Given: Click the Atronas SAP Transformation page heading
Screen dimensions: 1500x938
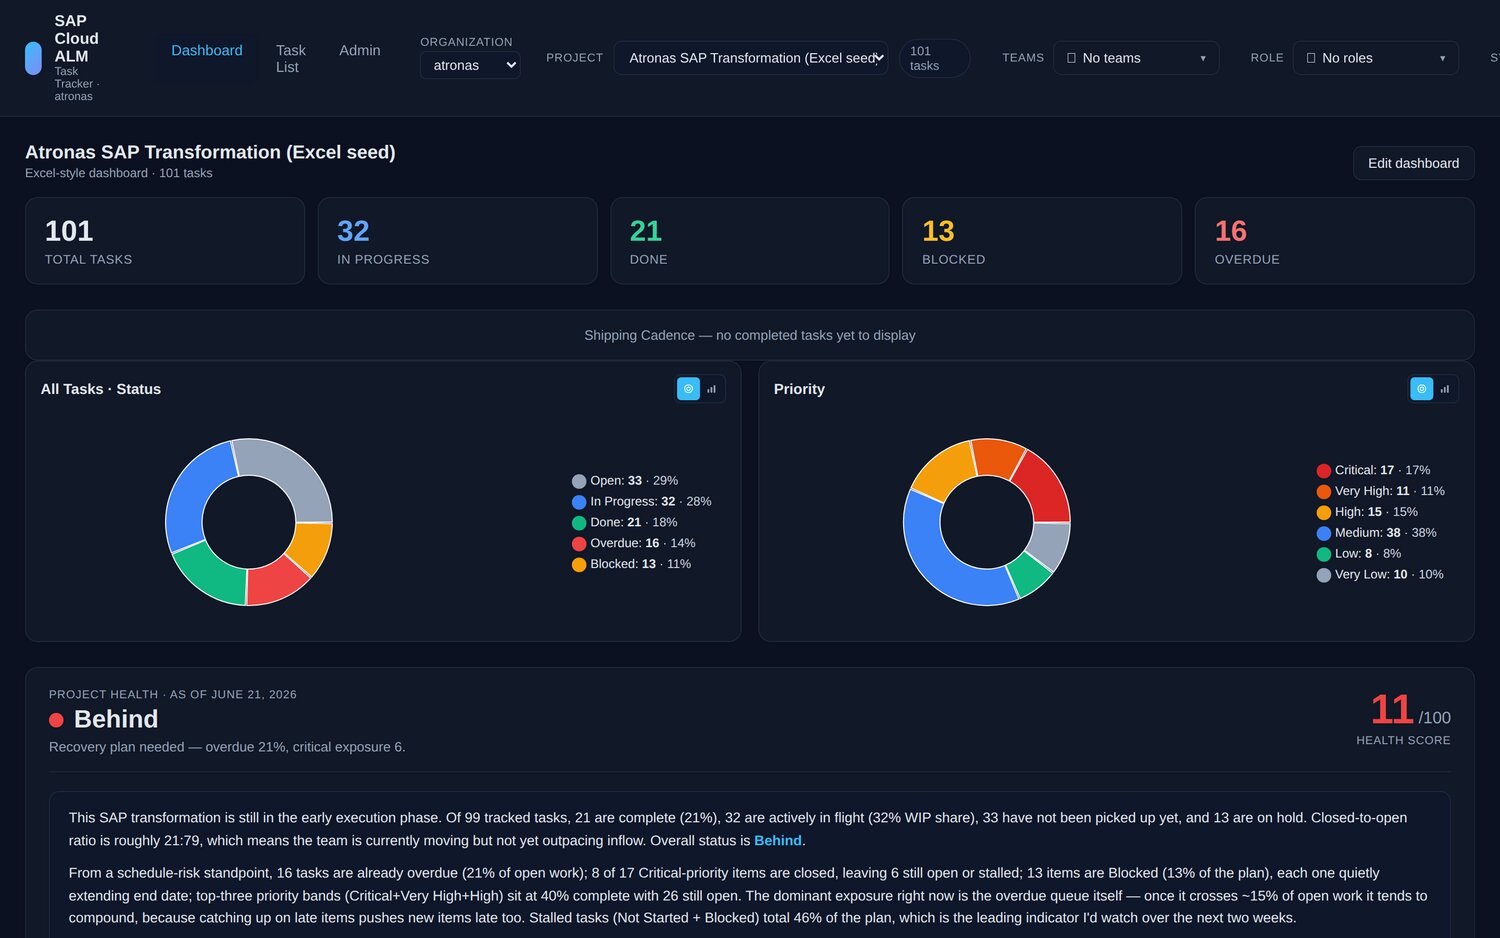Looking at the screenshot, I should click(210, 152).
